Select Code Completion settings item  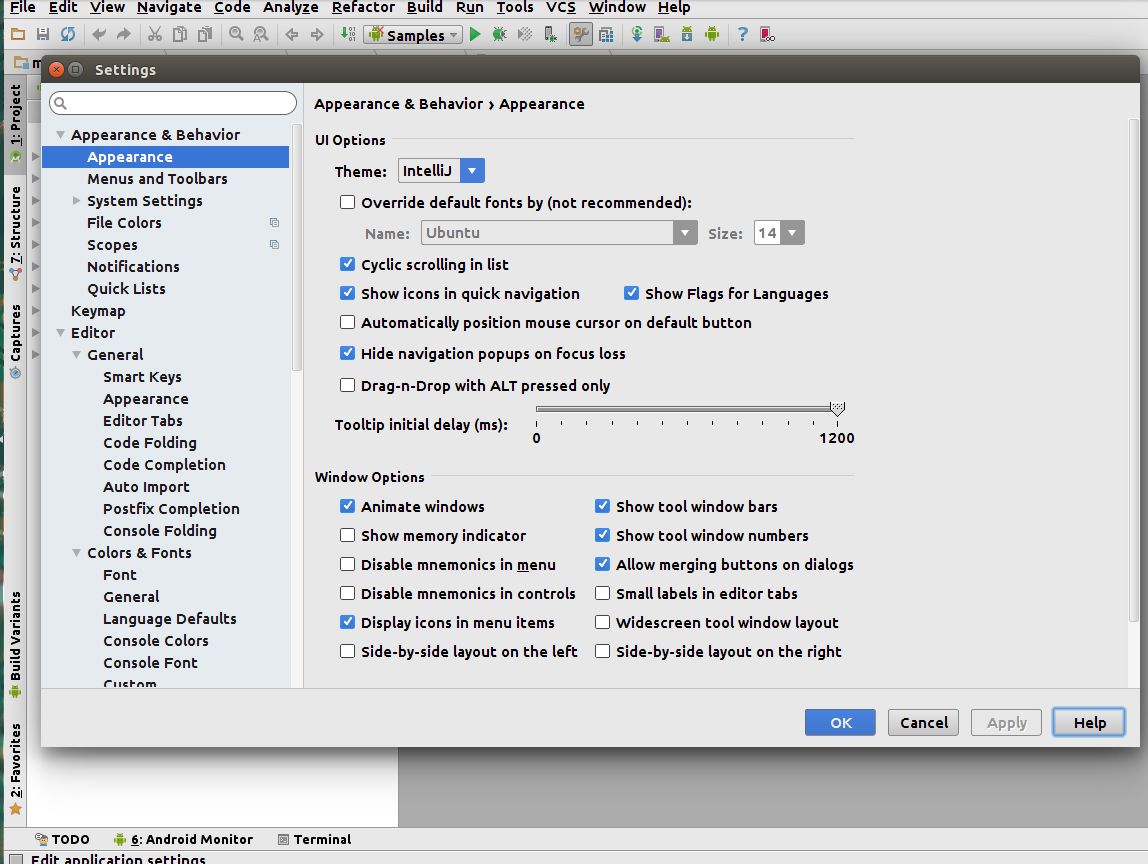coord(164,465)
